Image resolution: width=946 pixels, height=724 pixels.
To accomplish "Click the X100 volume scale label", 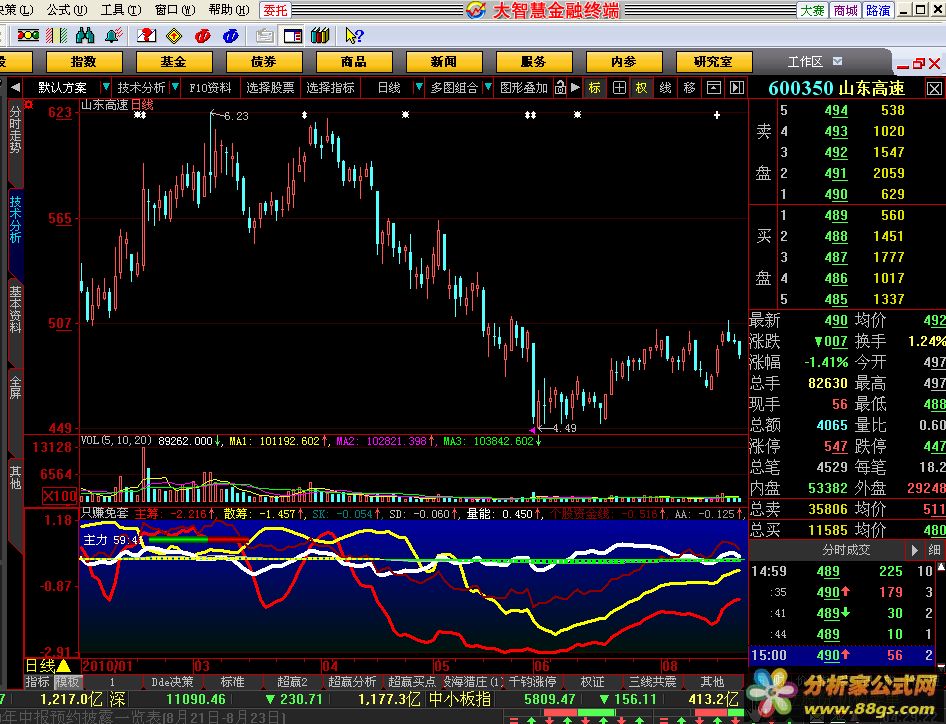I will coord(59,496).
